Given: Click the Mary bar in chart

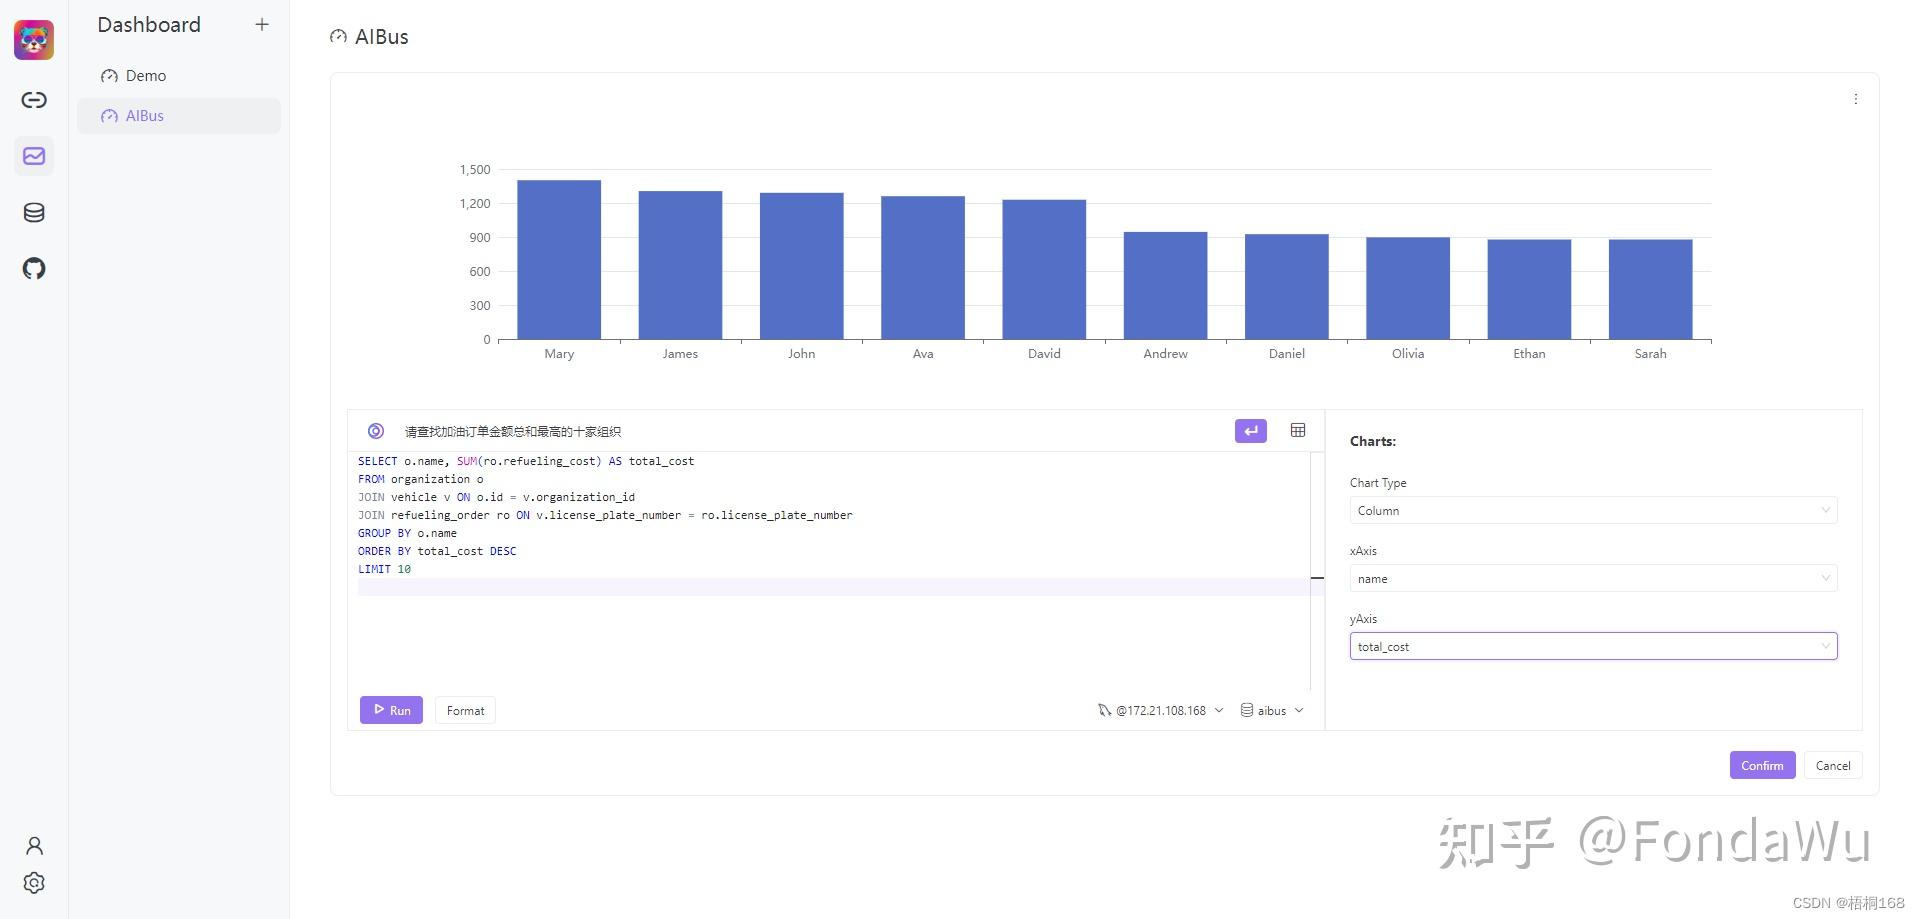Looking at the screenshot, I should click(559, 260).
